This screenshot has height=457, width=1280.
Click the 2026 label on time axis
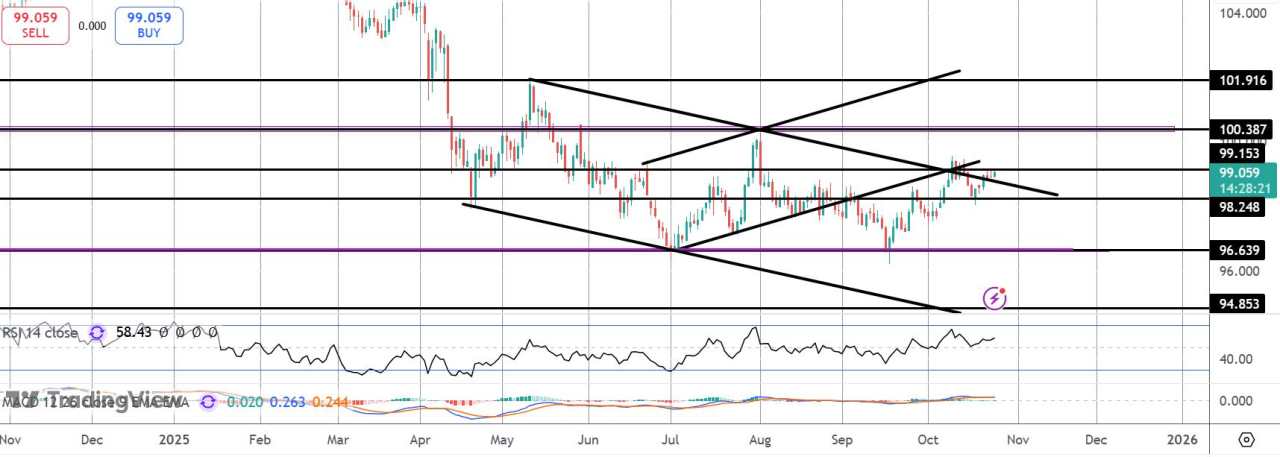pos(1182,439)
